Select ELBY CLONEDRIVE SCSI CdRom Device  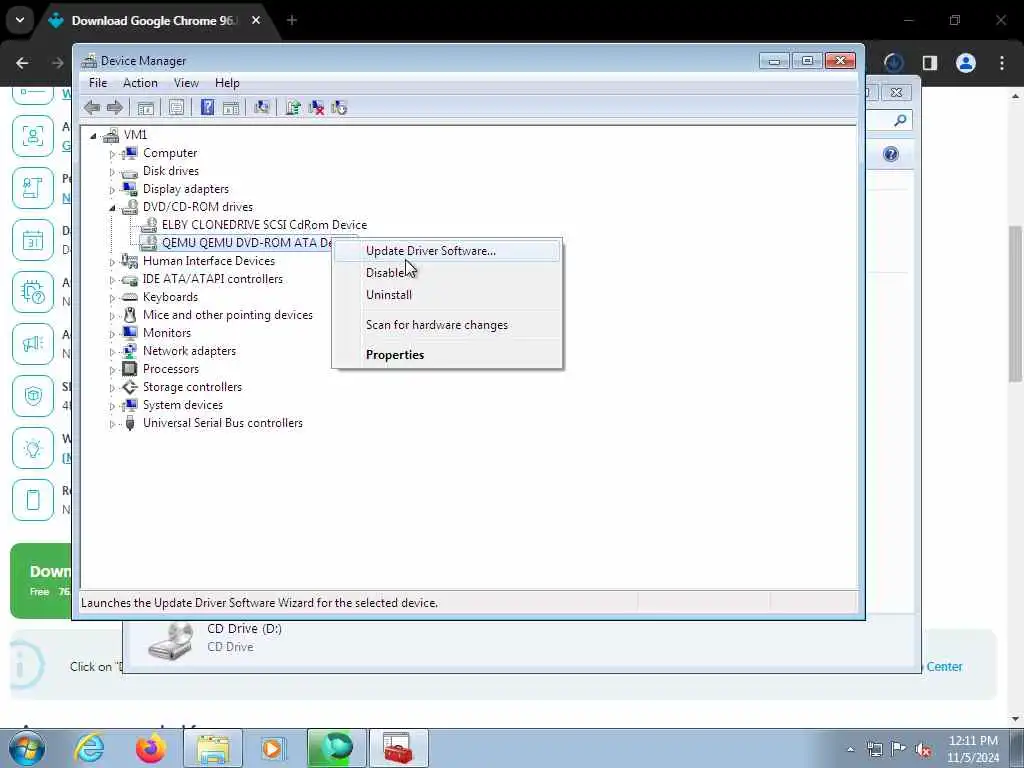264,225
